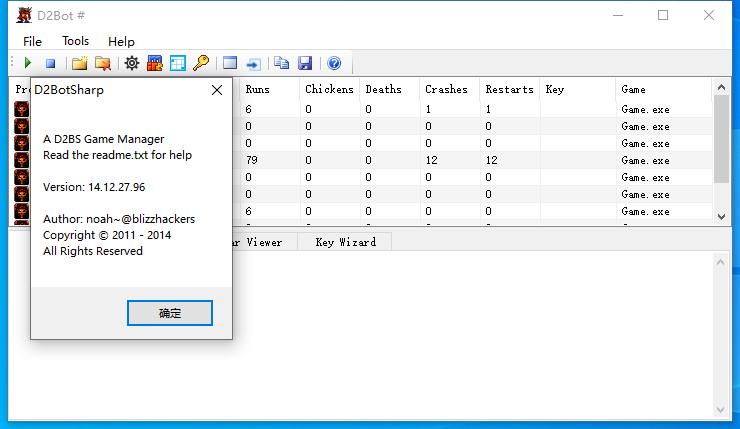
Task: Click the profile list scroll down arrow
Action: tap(721, 215)
